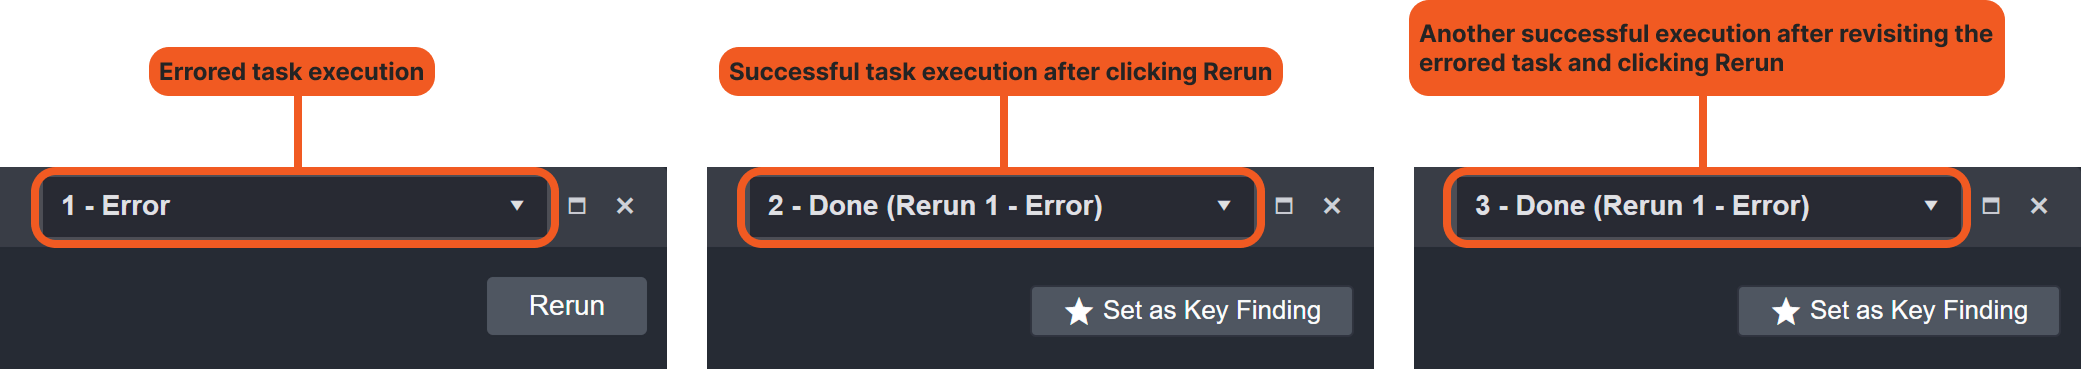Maximize the 3 - Done task panel

[1991, 206]
